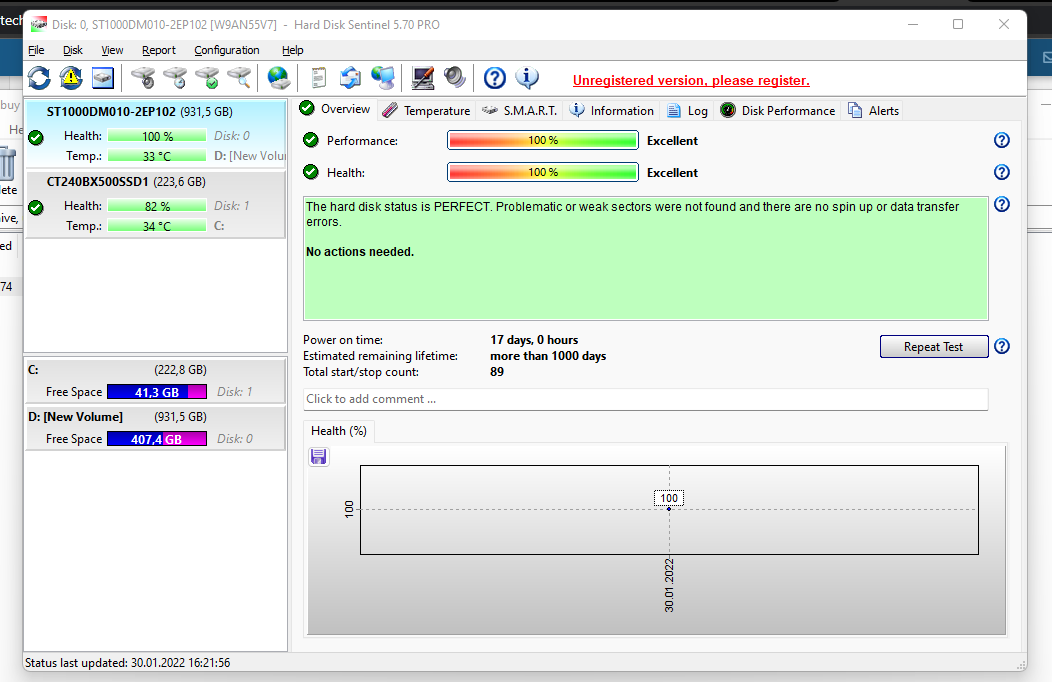
Task: Click the send e-mail report icon
Action: (x=350, y=78)
